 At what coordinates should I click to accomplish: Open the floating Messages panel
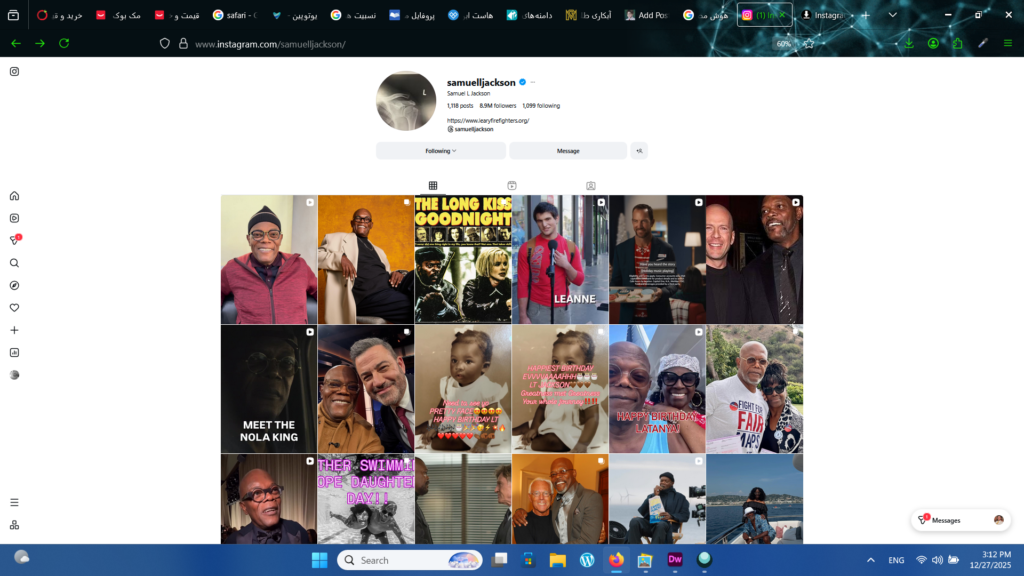click(960, 520)
